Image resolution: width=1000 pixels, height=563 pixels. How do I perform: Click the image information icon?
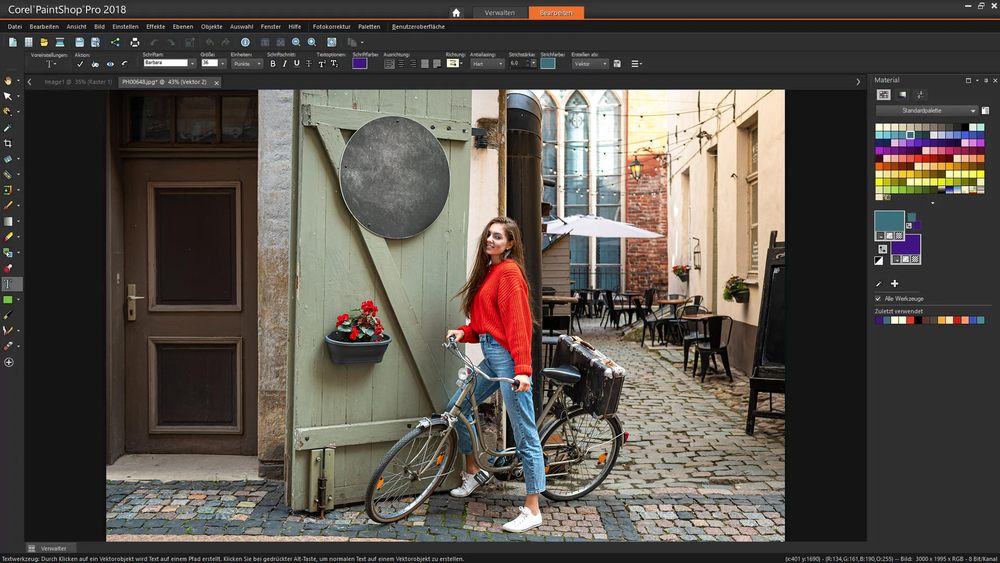pos(245,42)
